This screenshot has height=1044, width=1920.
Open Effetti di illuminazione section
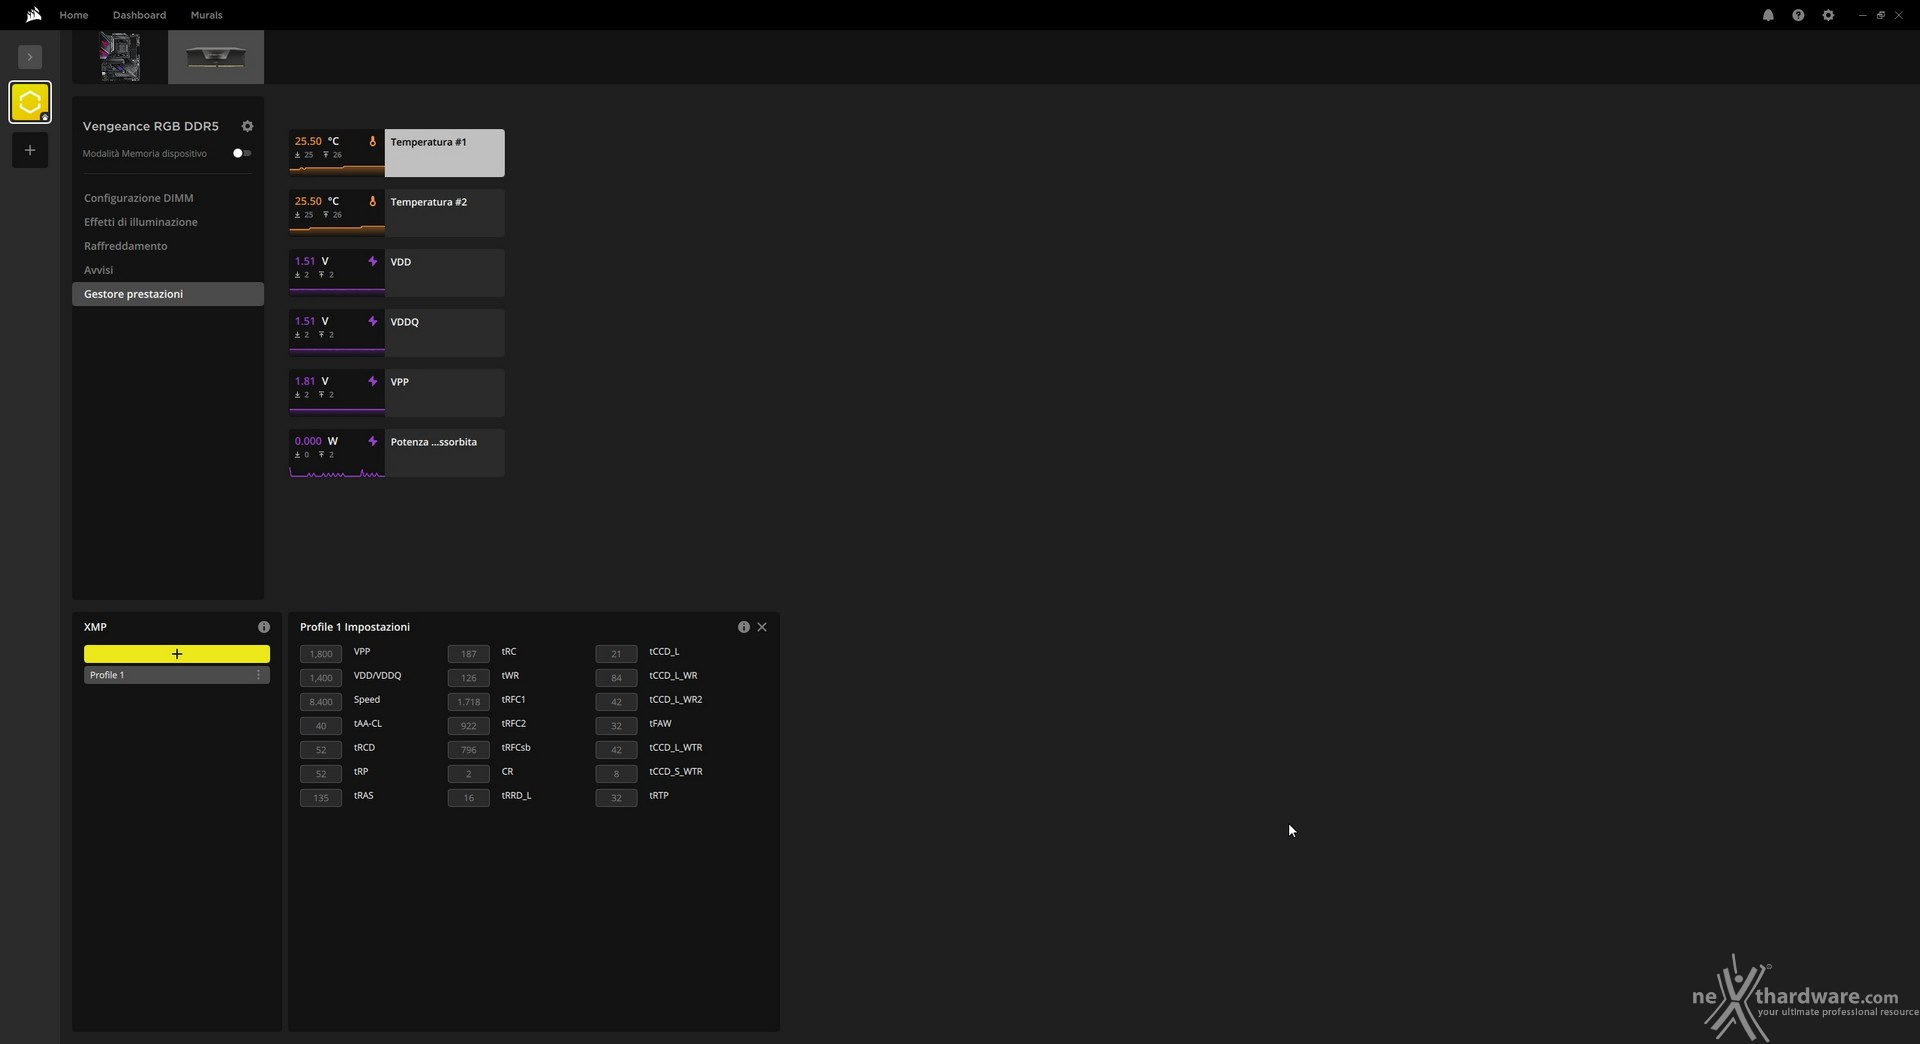(168, 222)
